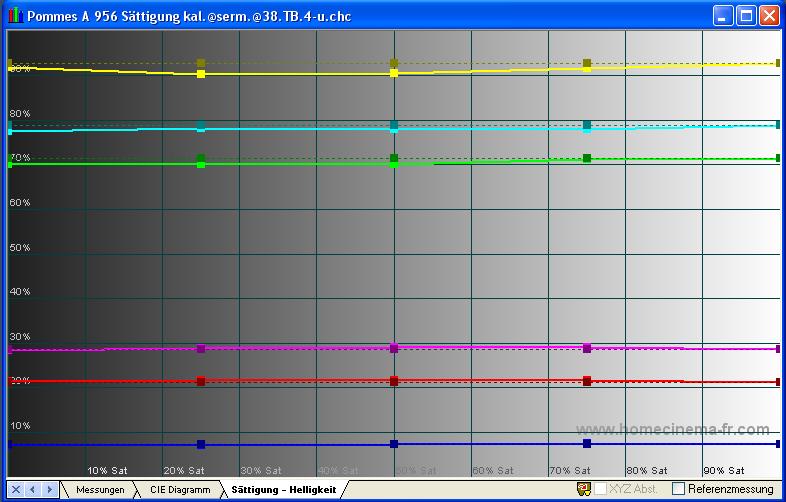
Task: Click the red data marker at 50% saturation
Action: (394, 381)
